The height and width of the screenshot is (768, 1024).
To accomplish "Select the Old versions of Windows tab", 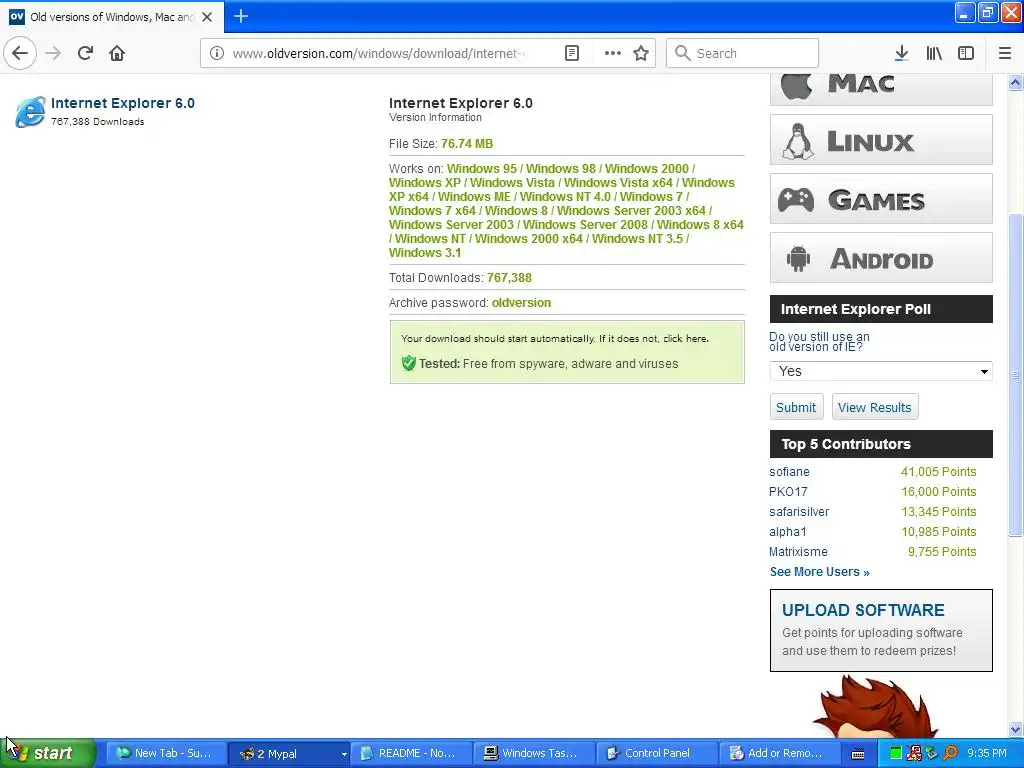I will coord(112,17).
